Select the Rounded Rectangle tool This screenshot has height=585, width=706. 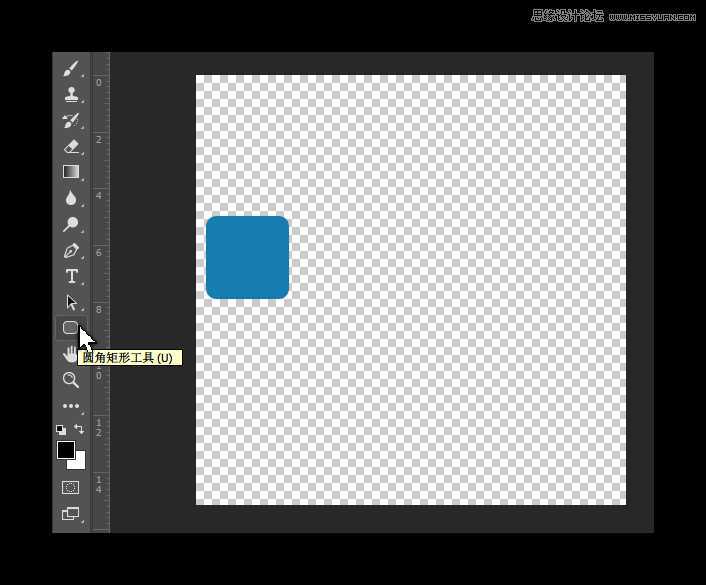click(70, 328)
